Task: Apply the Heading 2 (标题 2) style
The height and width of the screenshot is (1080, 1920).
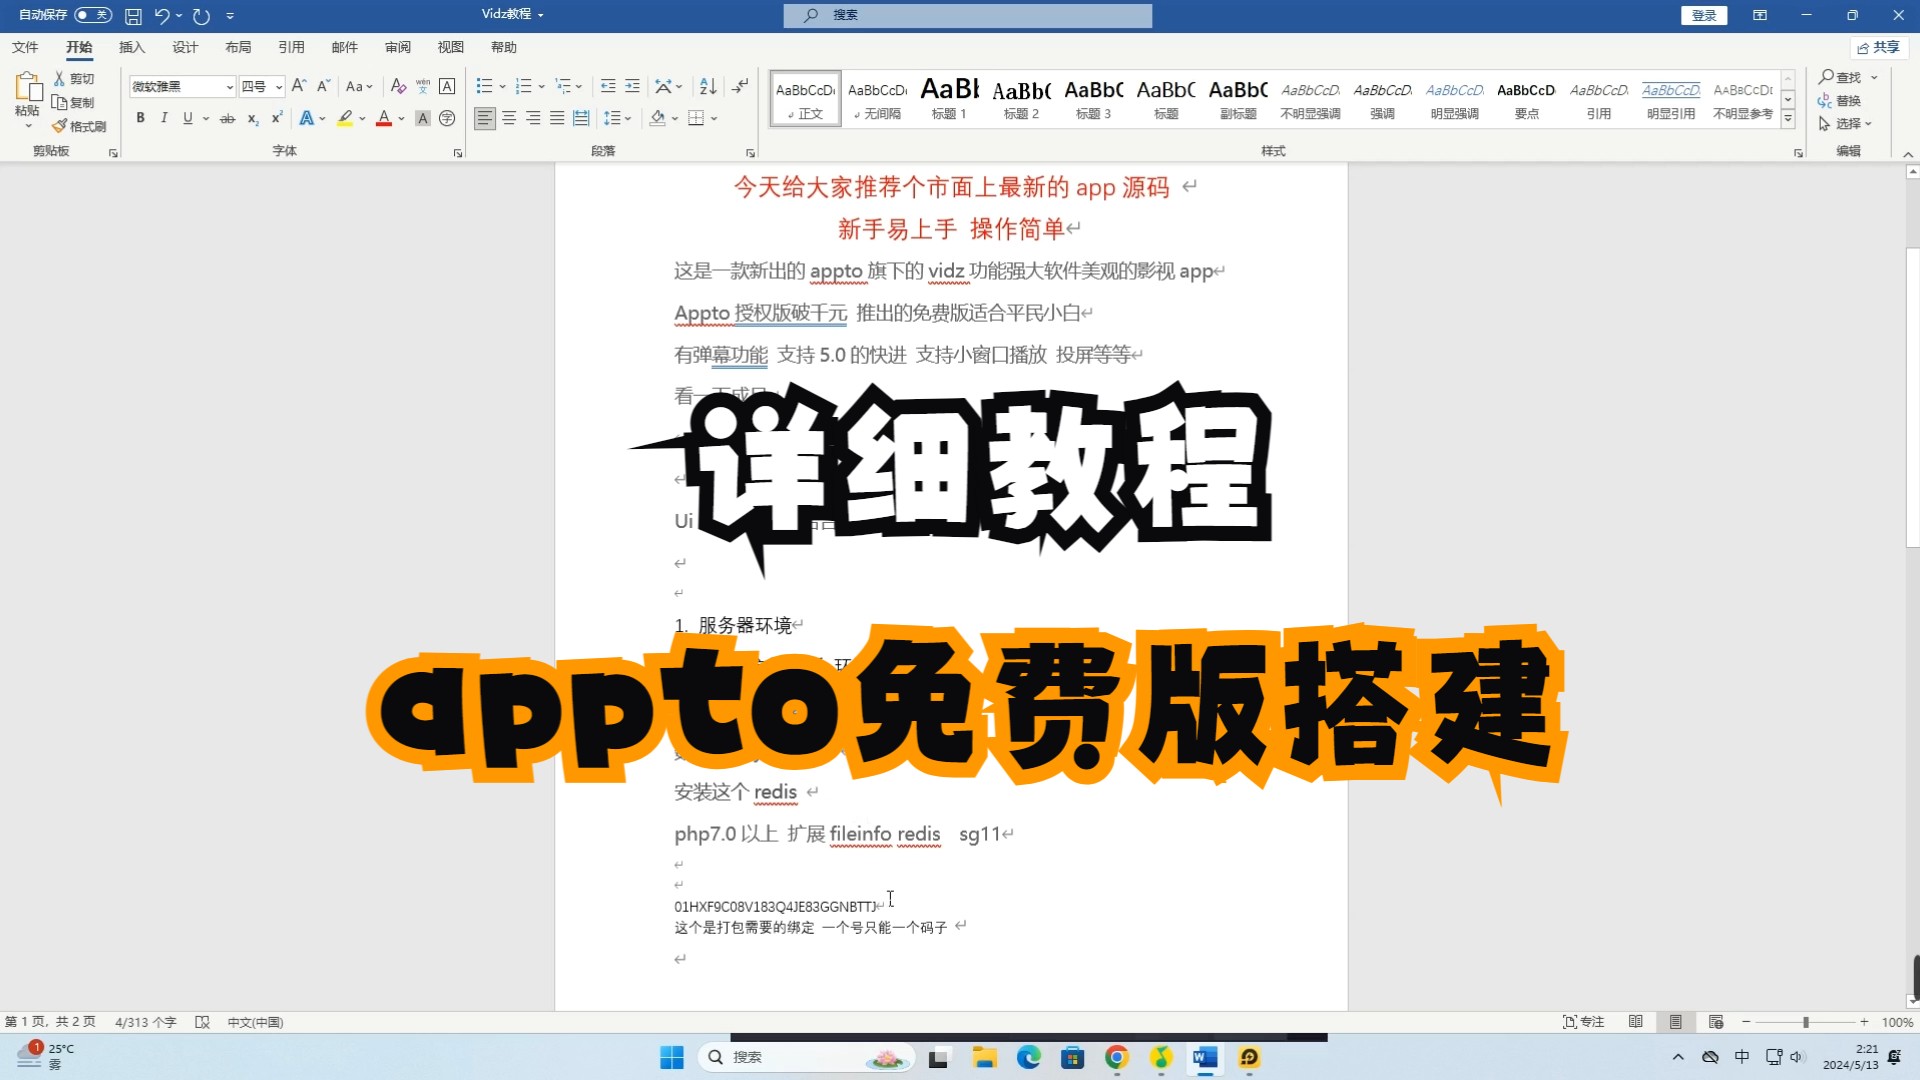Action: (1021, 98)
